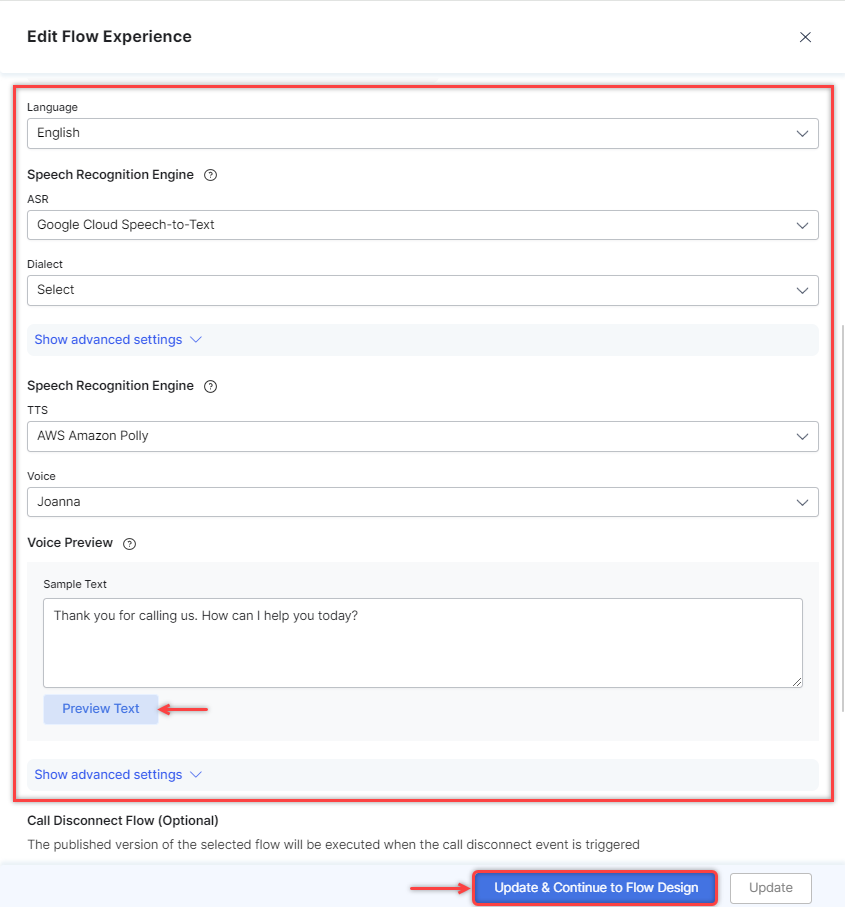The width and height of the screenshot is (845, 907).
Task: Click the dialog's vertical scrollbar
Action: tap(842, 518)
